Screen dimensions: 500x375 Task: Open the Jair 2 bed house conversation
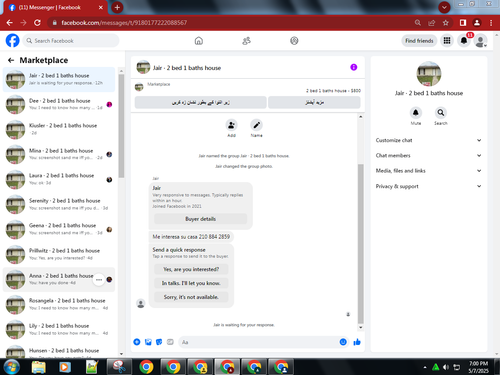click(59, 79)
